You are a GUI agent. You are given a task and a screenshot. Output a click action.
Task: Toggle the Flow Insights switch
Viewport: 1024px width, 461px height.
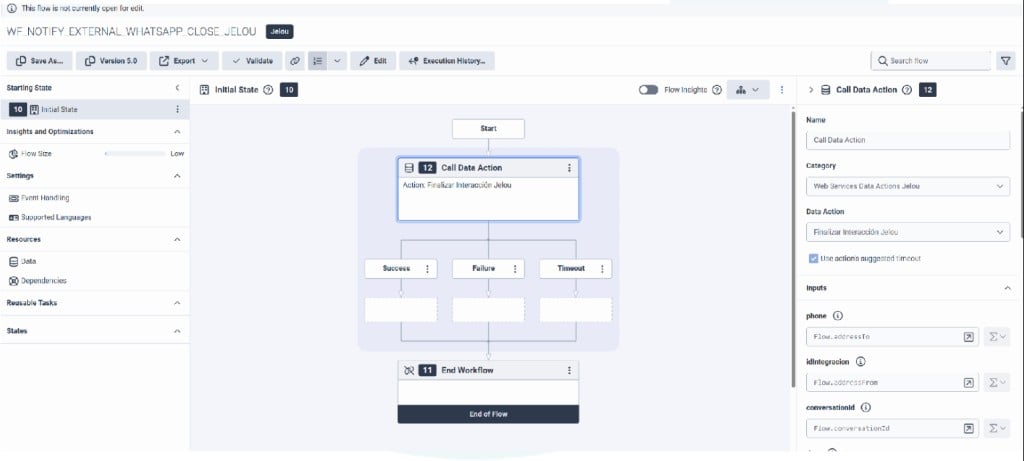coord(648,90)
